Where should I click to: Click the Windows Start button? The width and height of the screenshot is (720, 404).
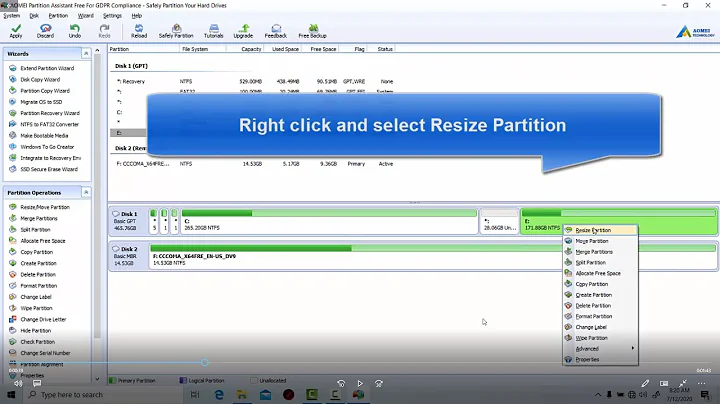point(11,395)
